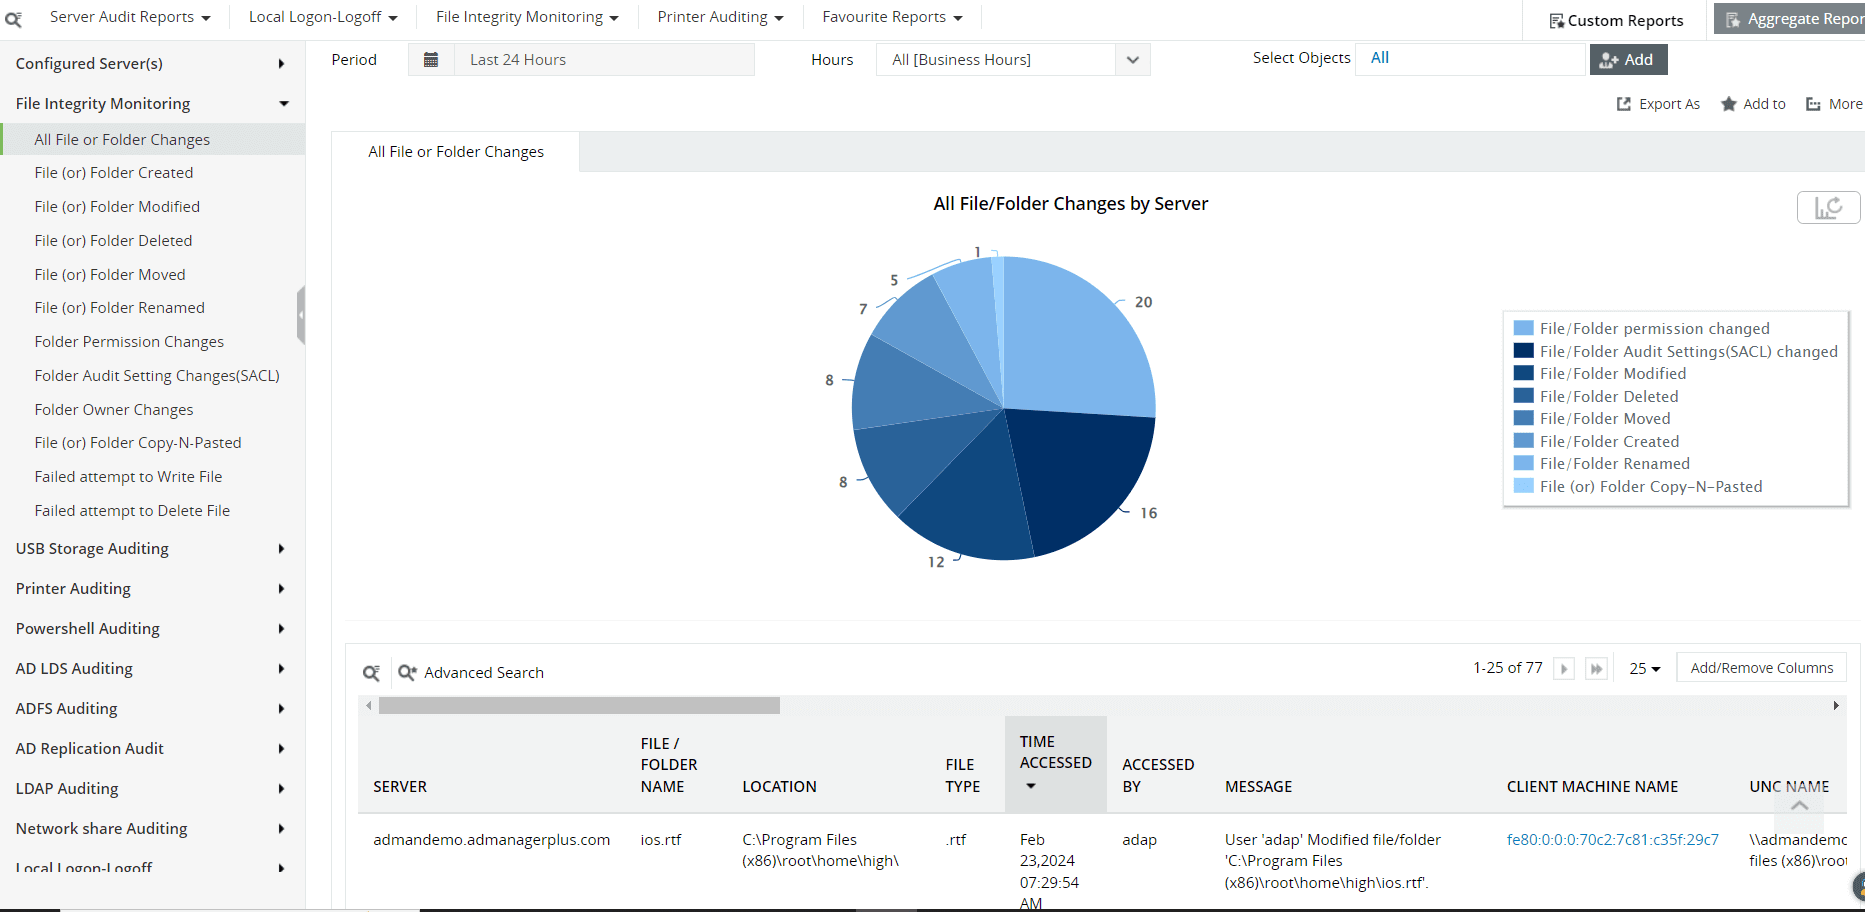Toggle File/Folder Modified in the chart legend

(1611, 373)
